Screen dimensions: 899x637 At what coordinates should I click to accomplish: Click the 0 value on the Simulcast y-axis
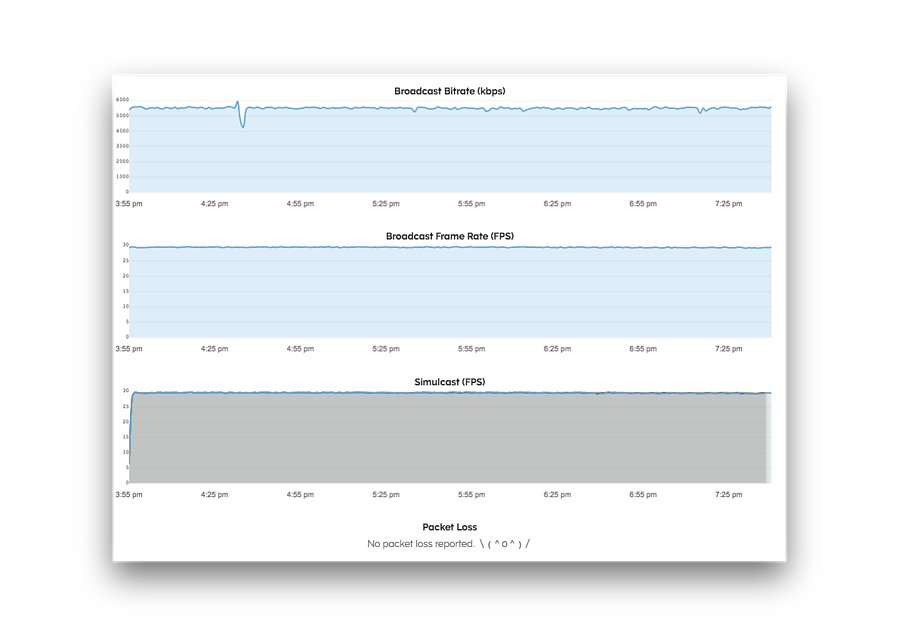click(127, 480)
